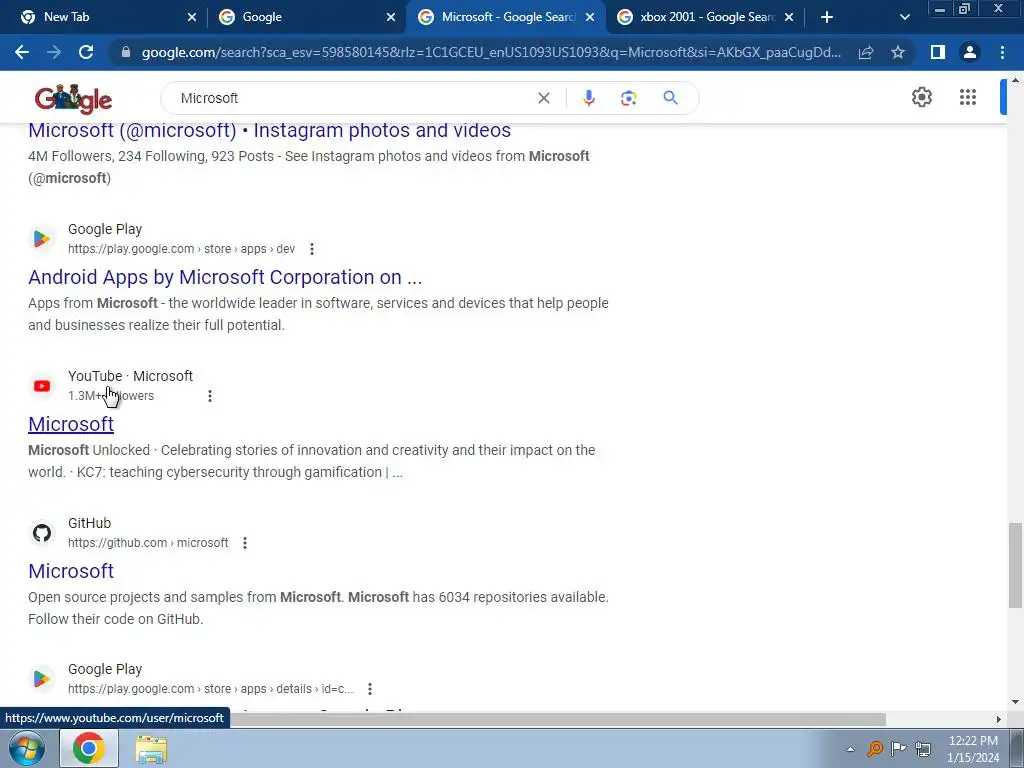Switch to the Google tab

306,17
